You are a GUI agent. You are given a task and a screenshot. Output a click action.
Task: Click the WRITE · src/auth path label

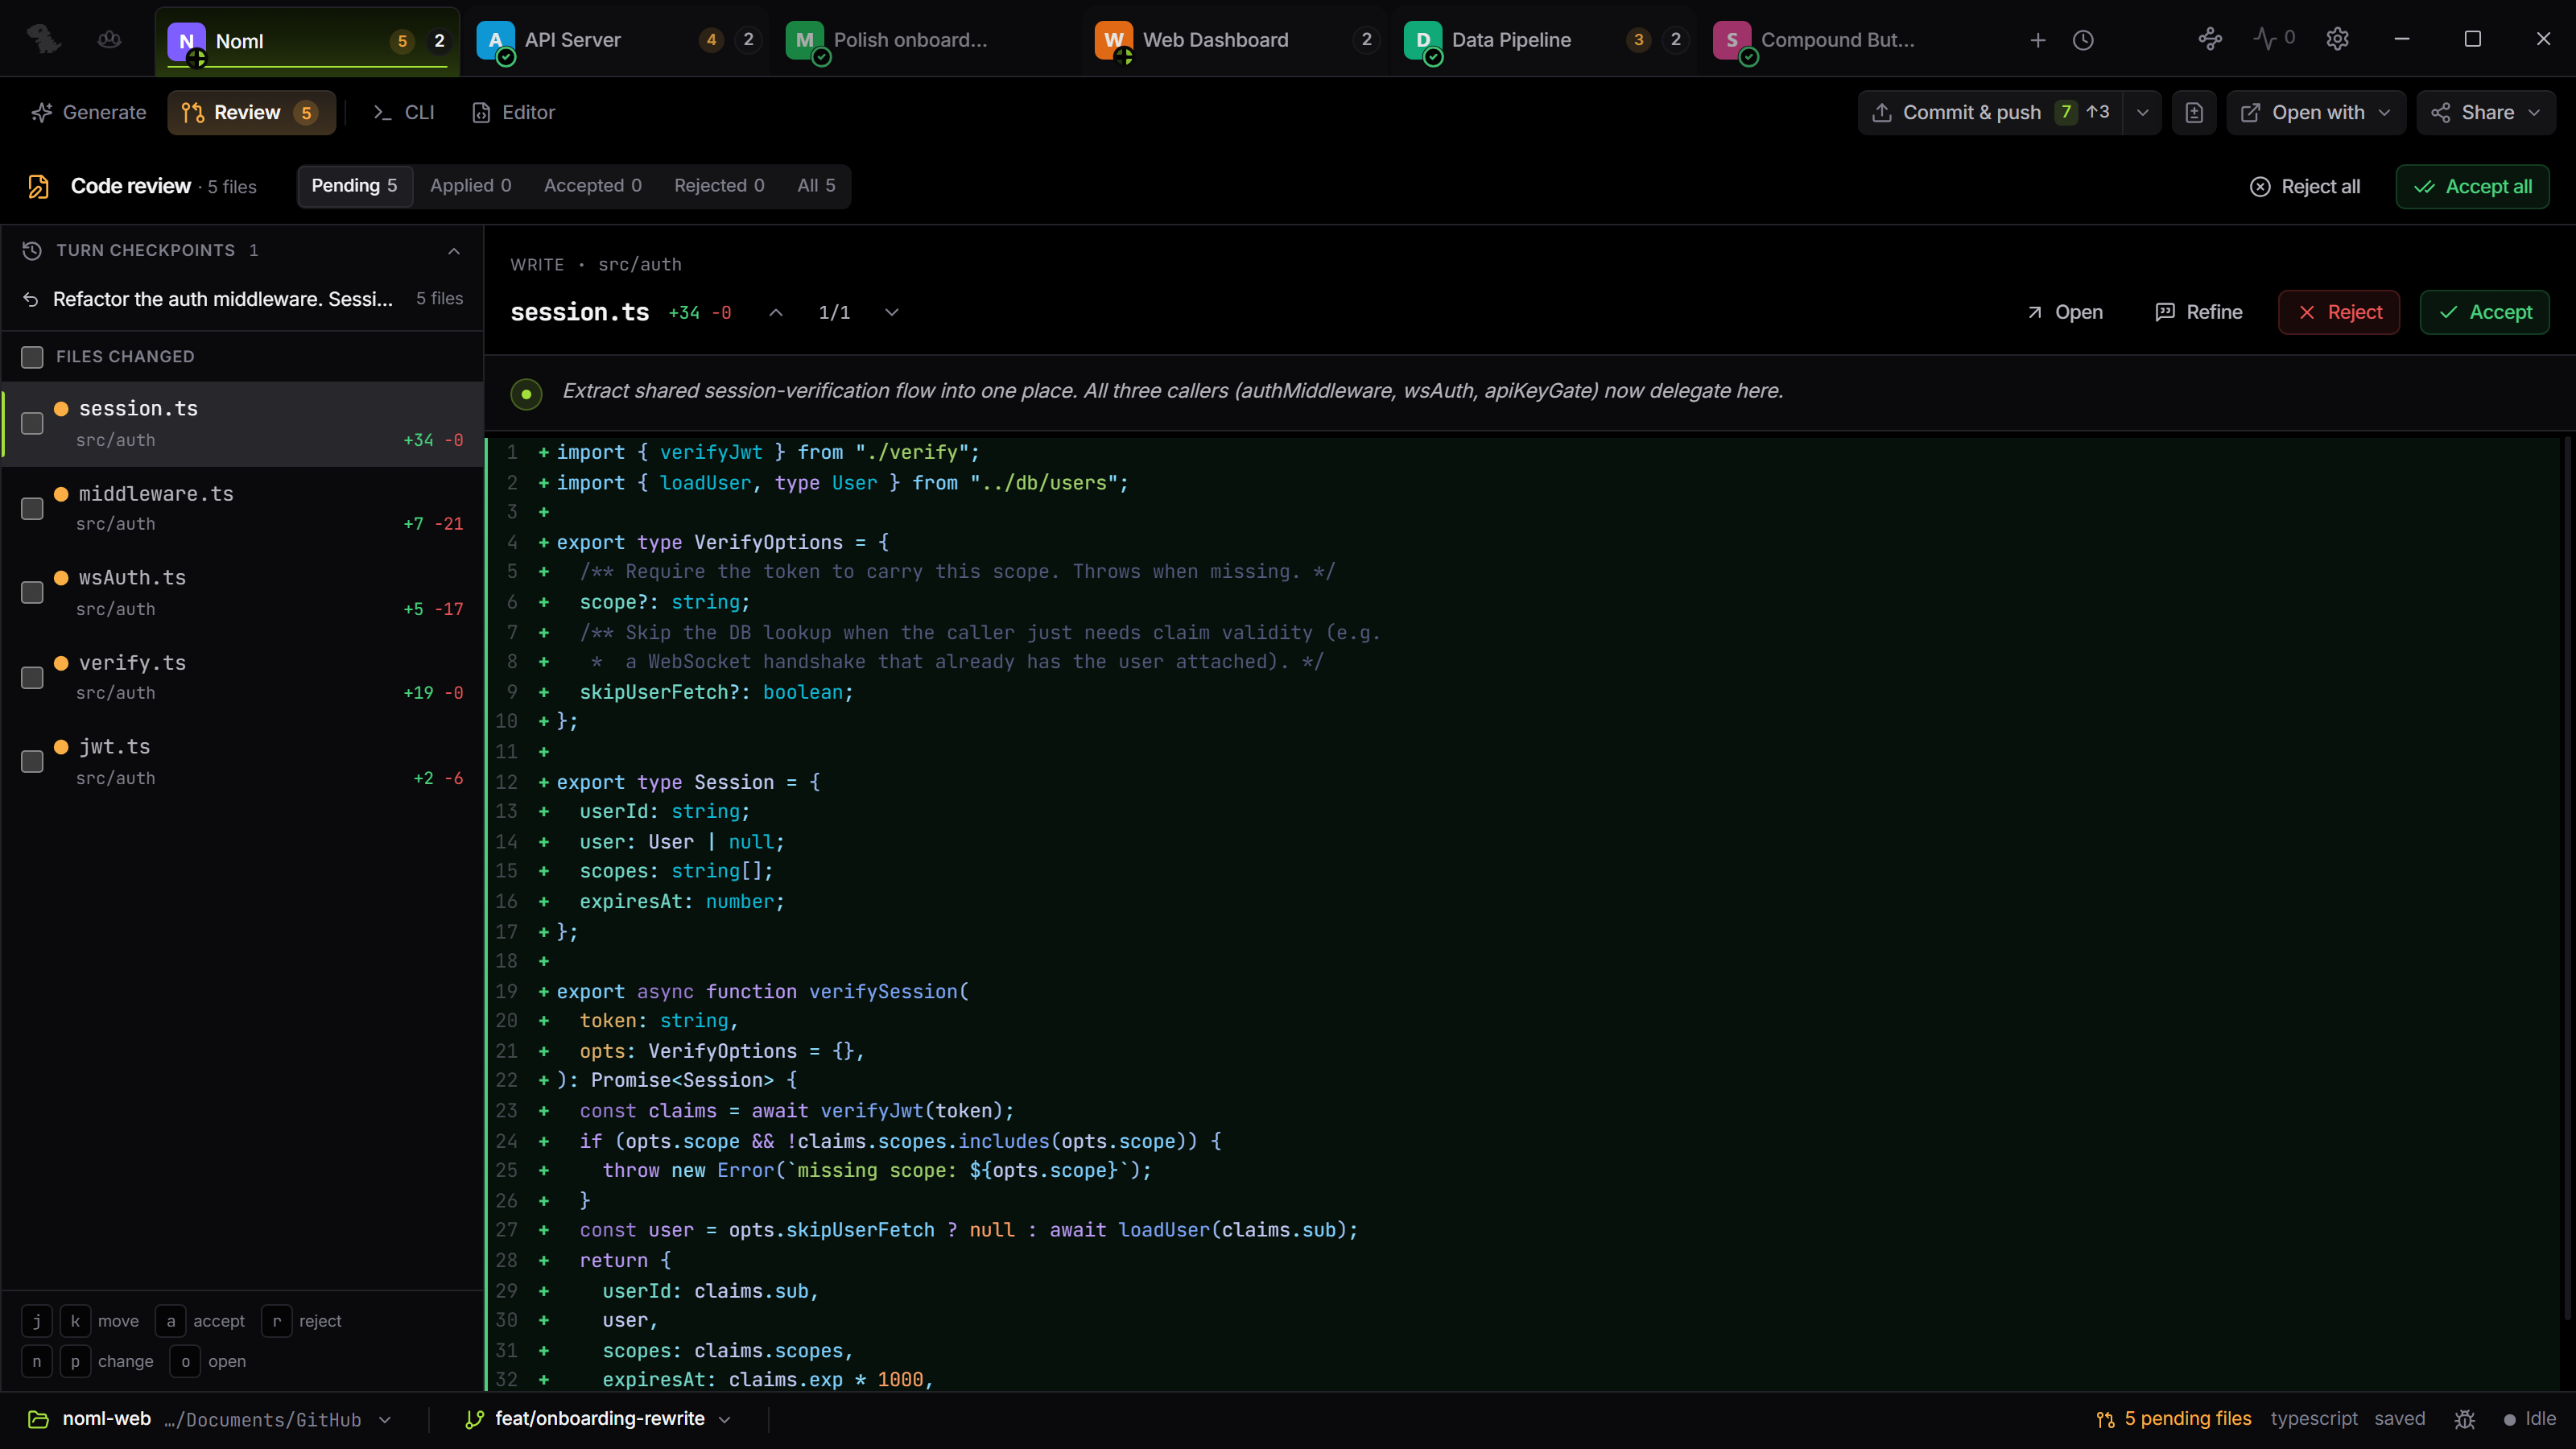[x=596, y=265]
